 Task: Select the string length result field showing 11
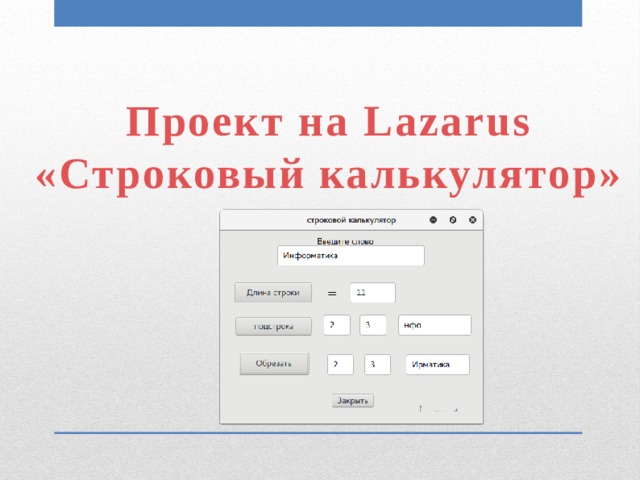tap(373, 292)
